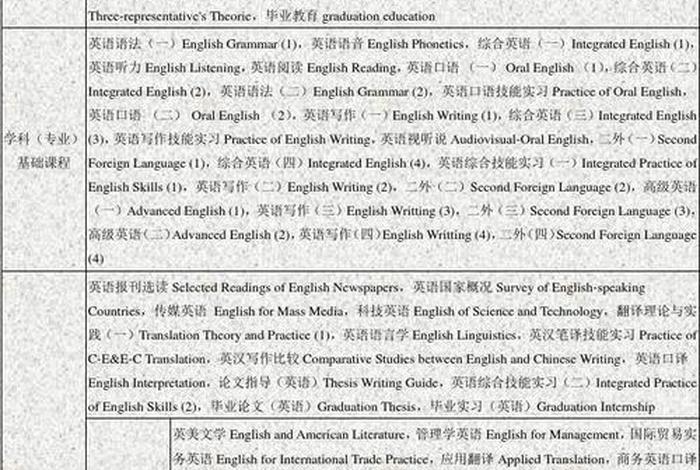Click "English and American Literature"
Image resolution: width=700 pixels, height=470 pixels.
click(x=317, y=435)
